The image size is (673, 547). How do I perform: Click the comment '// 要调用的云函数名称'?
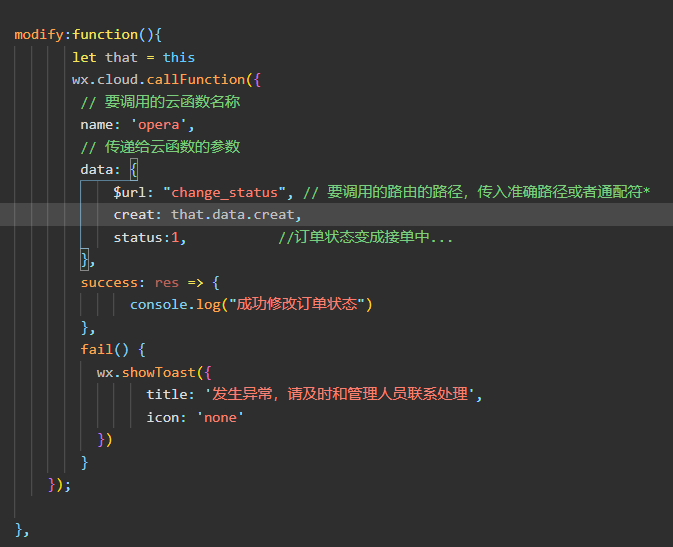pyautogui.click(x=161, y=102)
